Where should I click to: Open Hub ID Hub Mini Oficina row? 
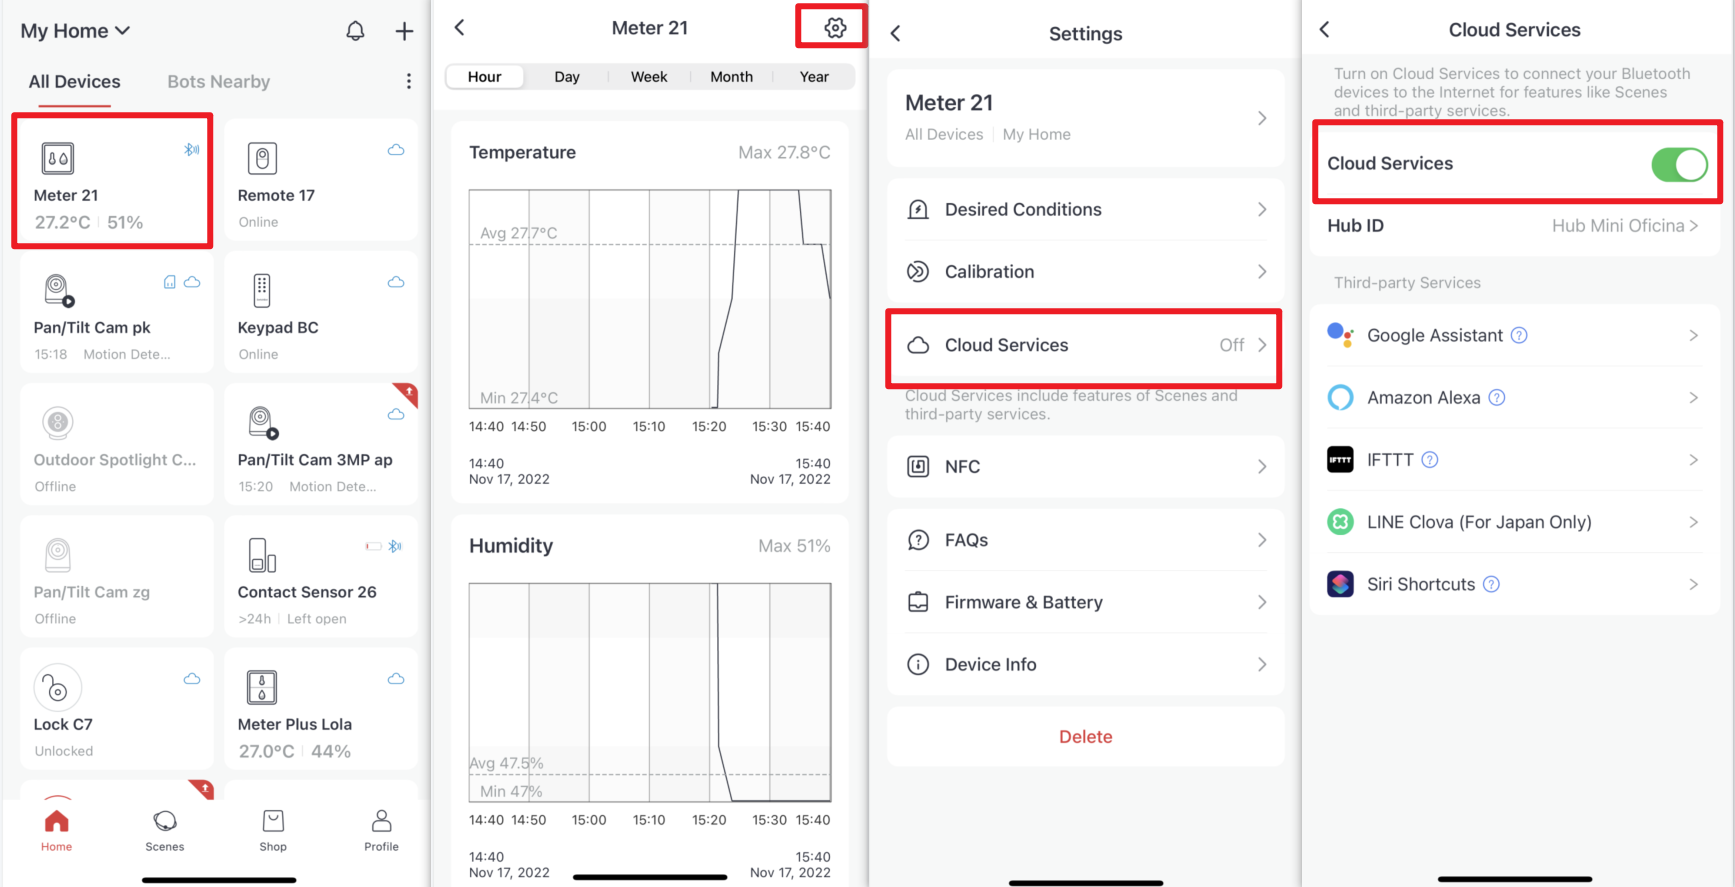click(x=1515, y=226)
